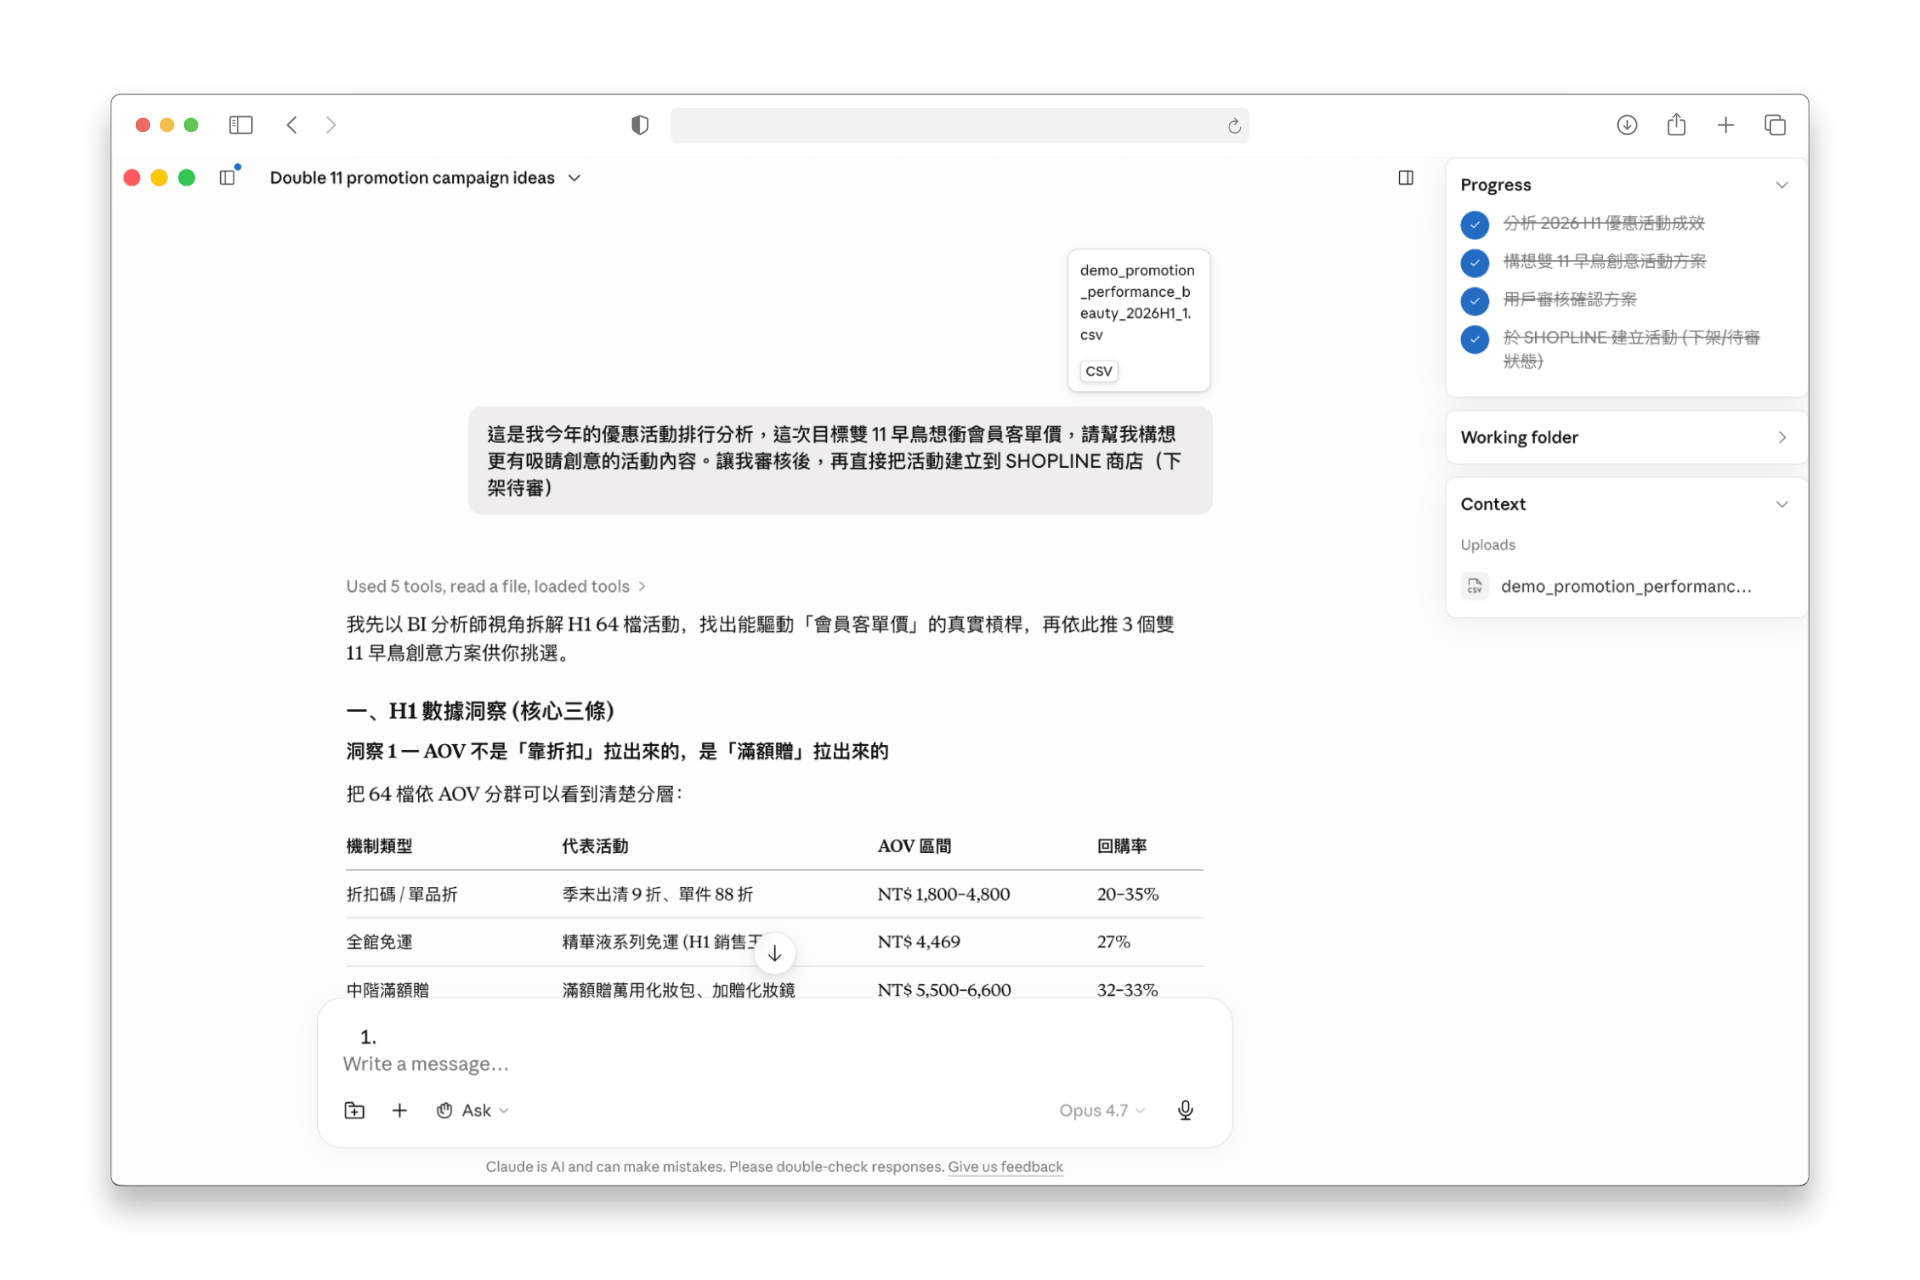Collapse the Progress panel

1782,185
